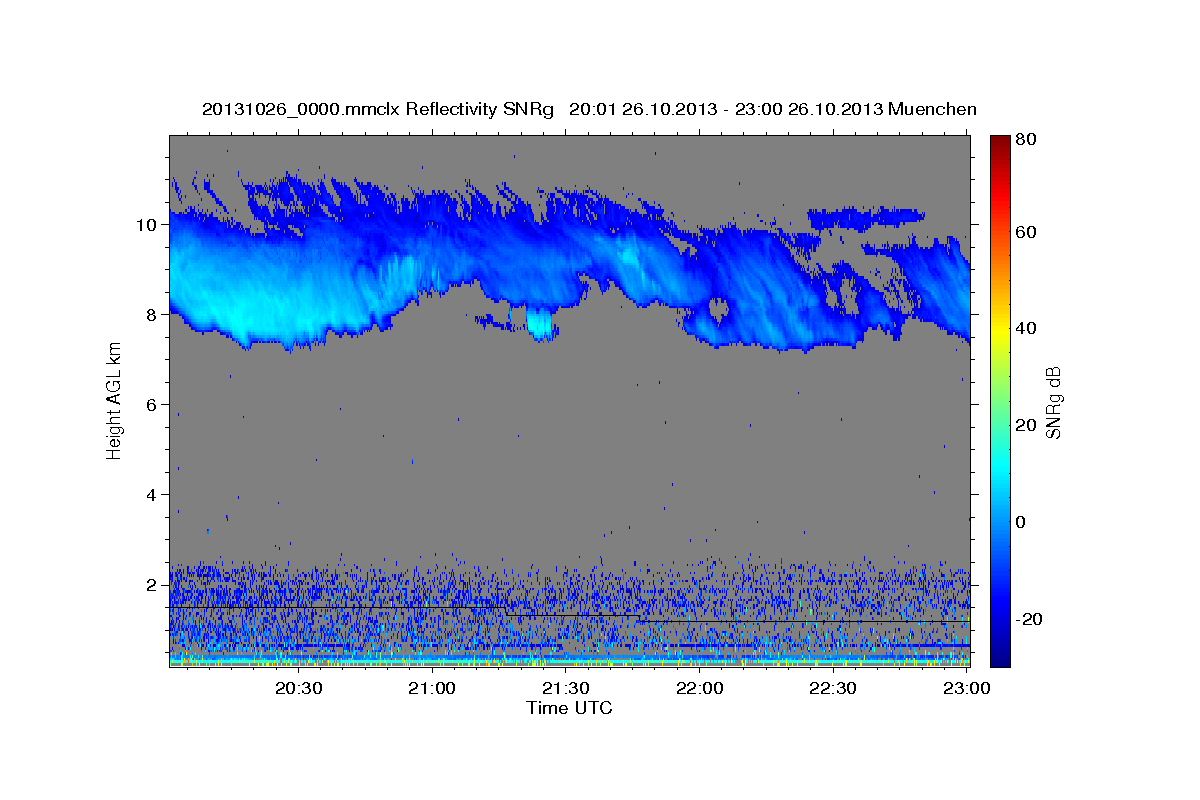Click the colorbar value 0
1200x800 pixels.
coord(1020,522)
